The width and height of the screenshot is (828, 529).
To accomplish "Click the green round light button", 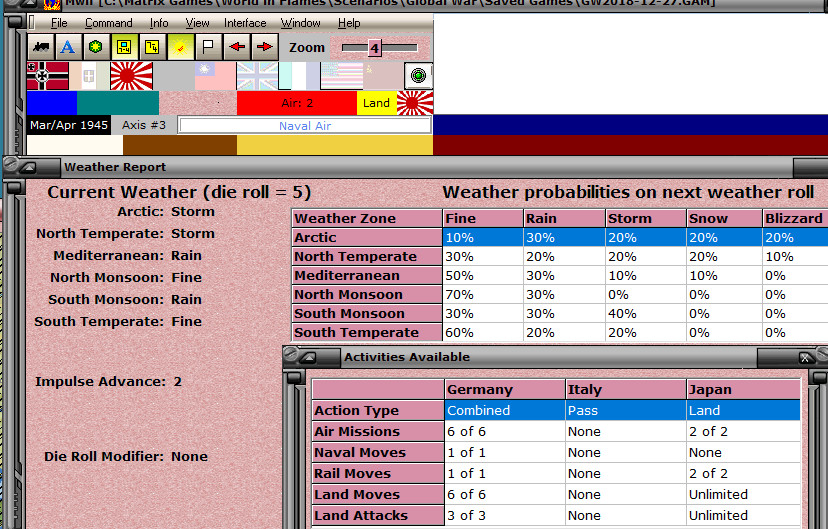I will pyautogui.click(x=418, y=75).
